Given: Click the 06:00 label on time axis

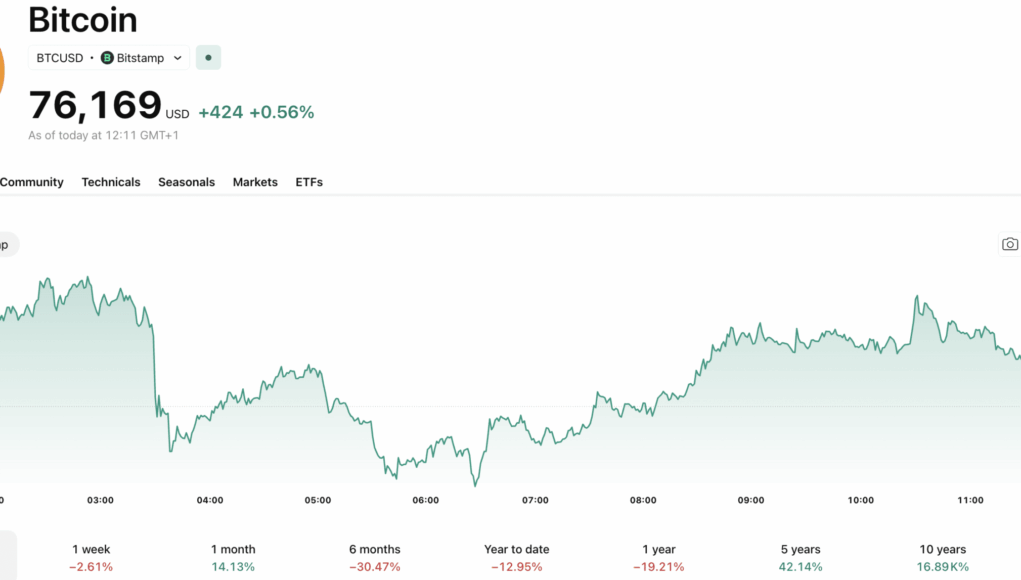Looking at the screenshot, I should (x=426, y=500).
